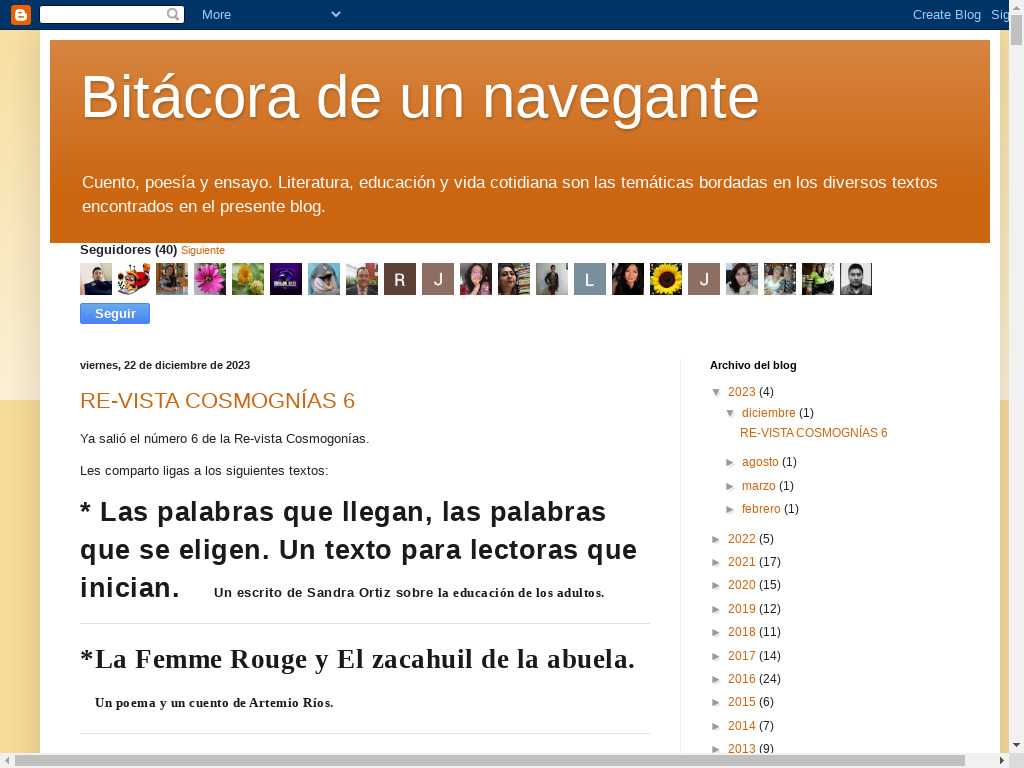
Task: Click the vertical scrollbar down arrow
Action: (x=1016, y=744)
